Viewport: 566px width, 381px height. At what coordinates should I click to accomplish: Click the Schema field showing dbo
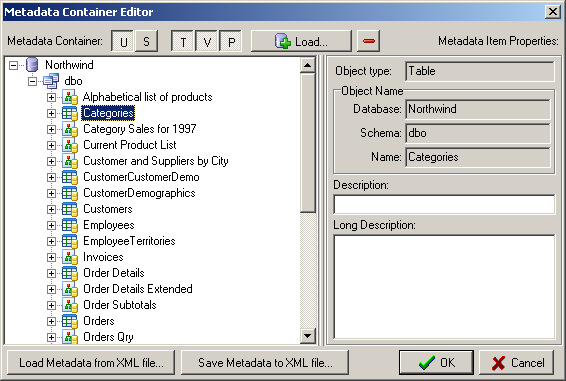click(x=478, y=133)
